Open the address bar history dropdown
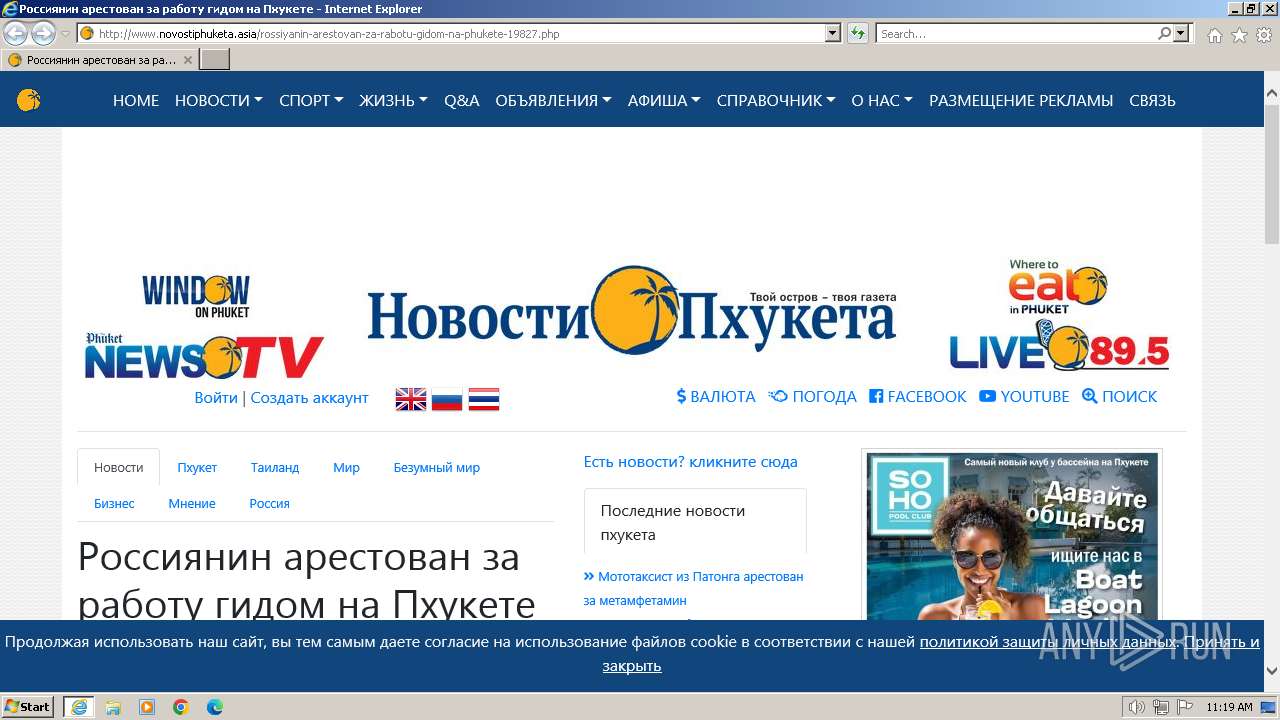1280x720 pixels. (833, 33)
